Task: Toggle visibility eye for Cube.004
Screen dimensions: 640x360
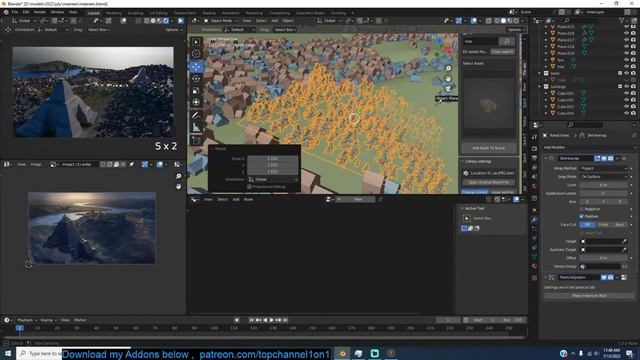Action: [627, 113]
